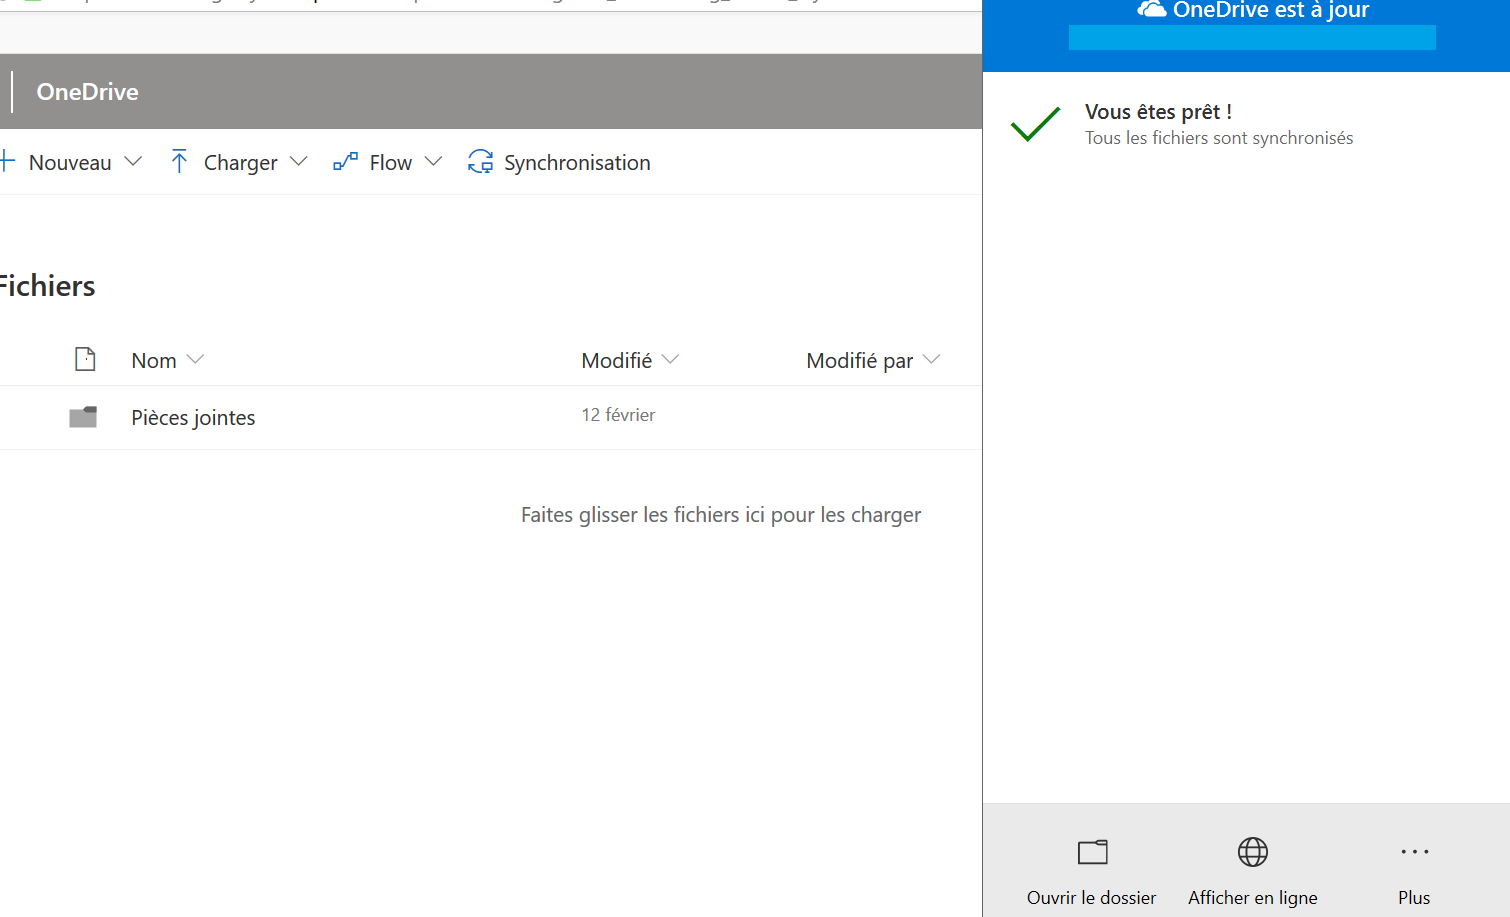
Task: Sort by Modifié column header
Action: 617,361
